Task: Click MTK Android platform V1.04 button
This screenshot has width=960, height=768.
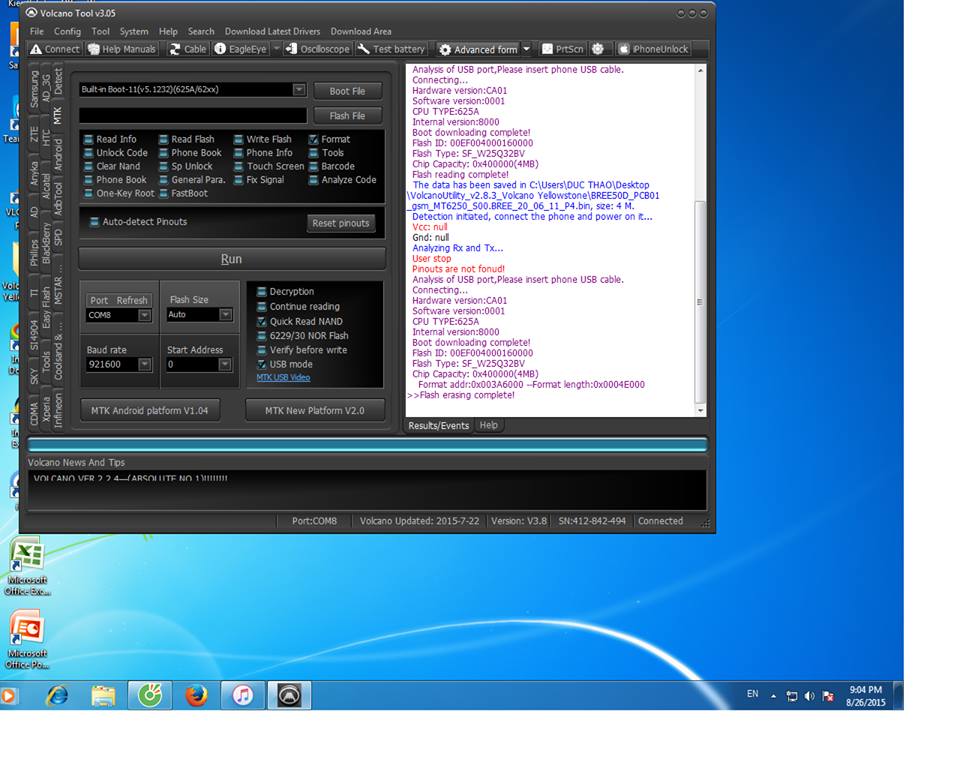Action: [x=149, y=410]
